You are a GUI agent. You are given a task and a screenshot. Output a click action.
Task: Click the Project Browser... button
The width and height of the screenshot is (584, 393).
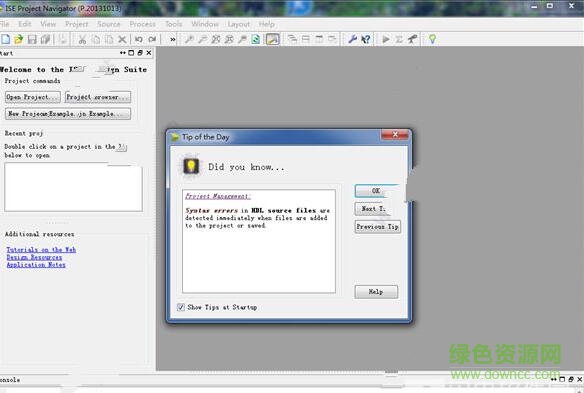point(98,97)
